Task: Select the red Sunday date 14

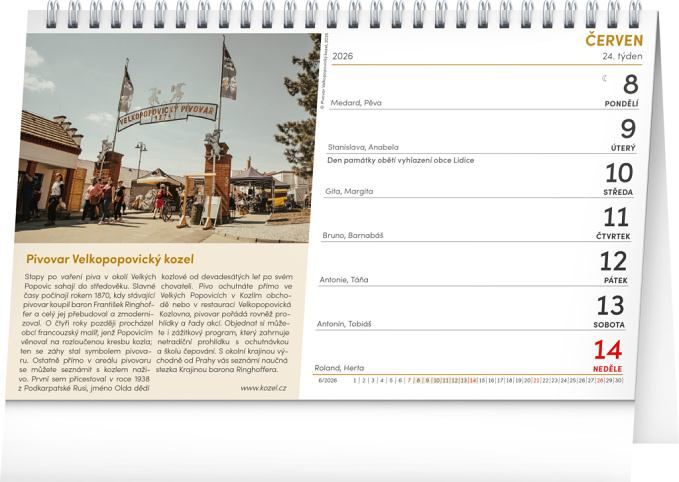Action: point(609,350)
